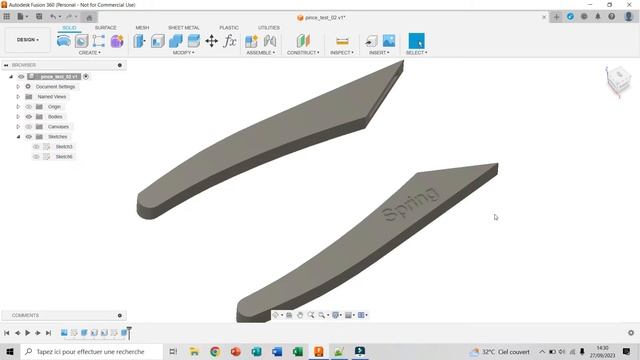Screen dimensions: 640x360
Task: Switch to the SHEET METAL tab
Action: [184, 27]
